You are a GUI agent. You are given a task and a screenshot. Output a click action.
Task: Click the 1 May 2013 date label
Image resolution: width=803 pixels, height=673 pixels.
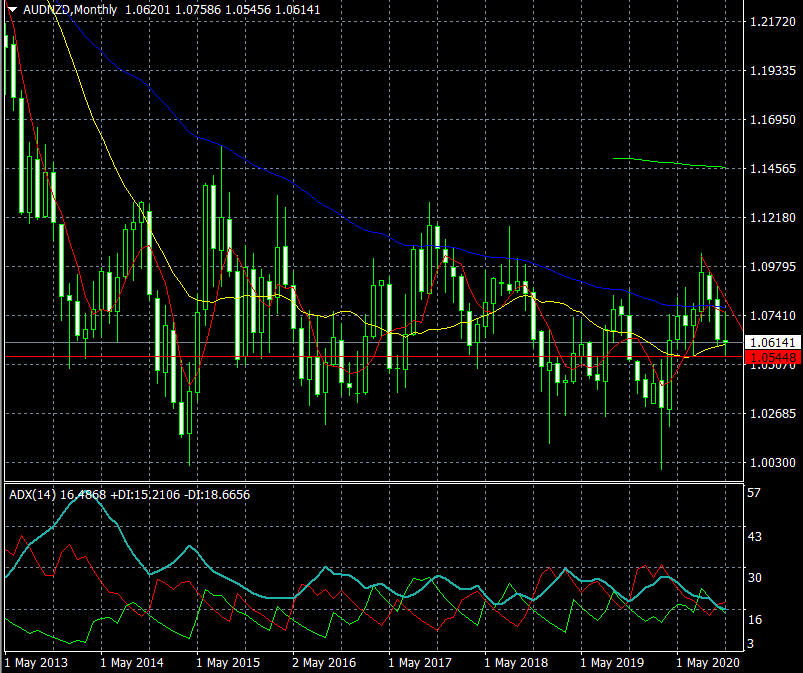tap(36, 663)
